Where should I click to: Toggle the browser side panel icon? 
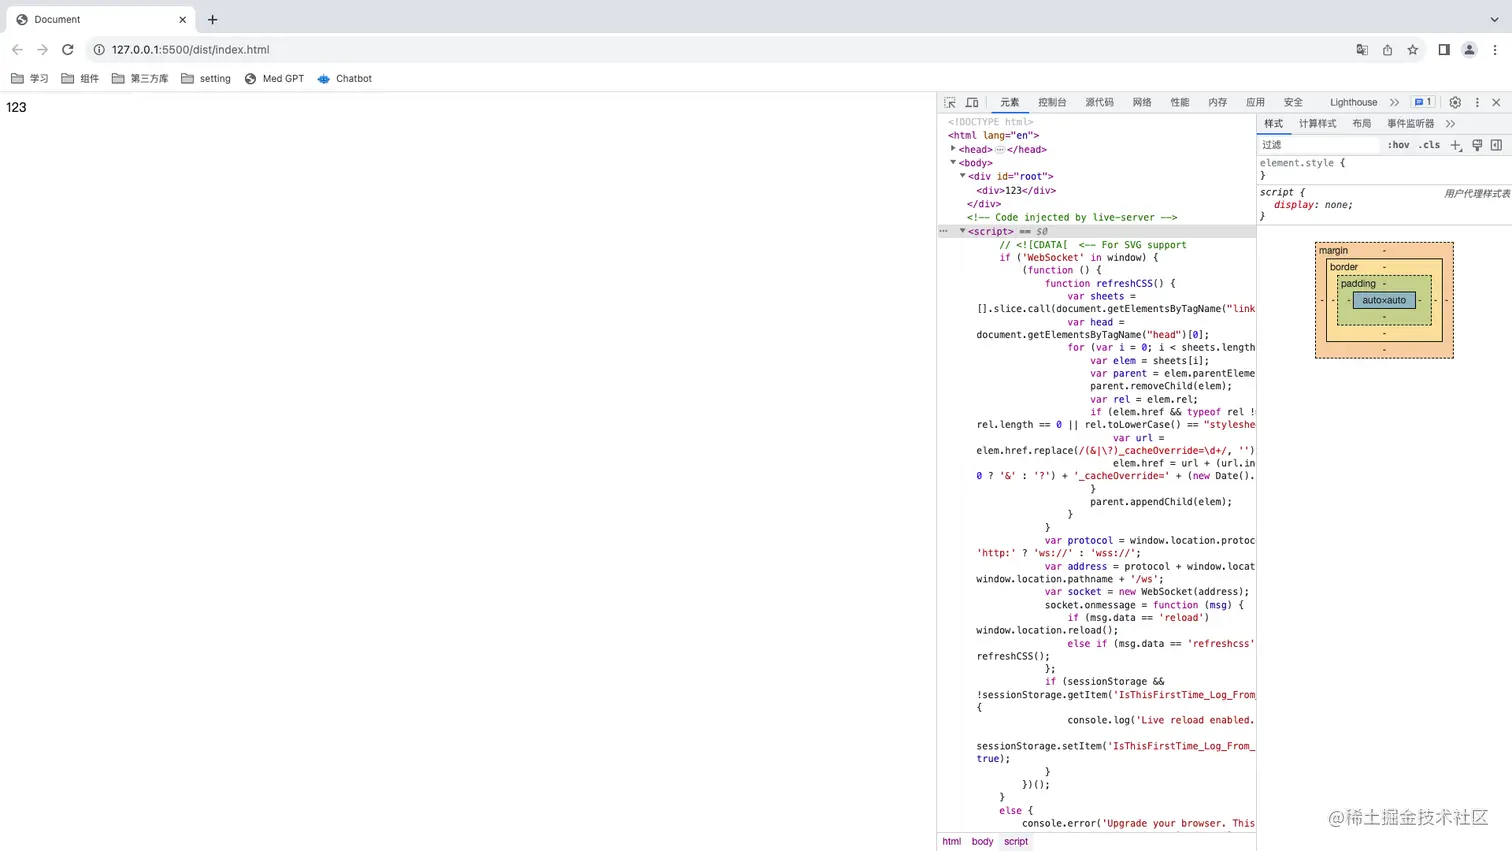point(1444,50)
